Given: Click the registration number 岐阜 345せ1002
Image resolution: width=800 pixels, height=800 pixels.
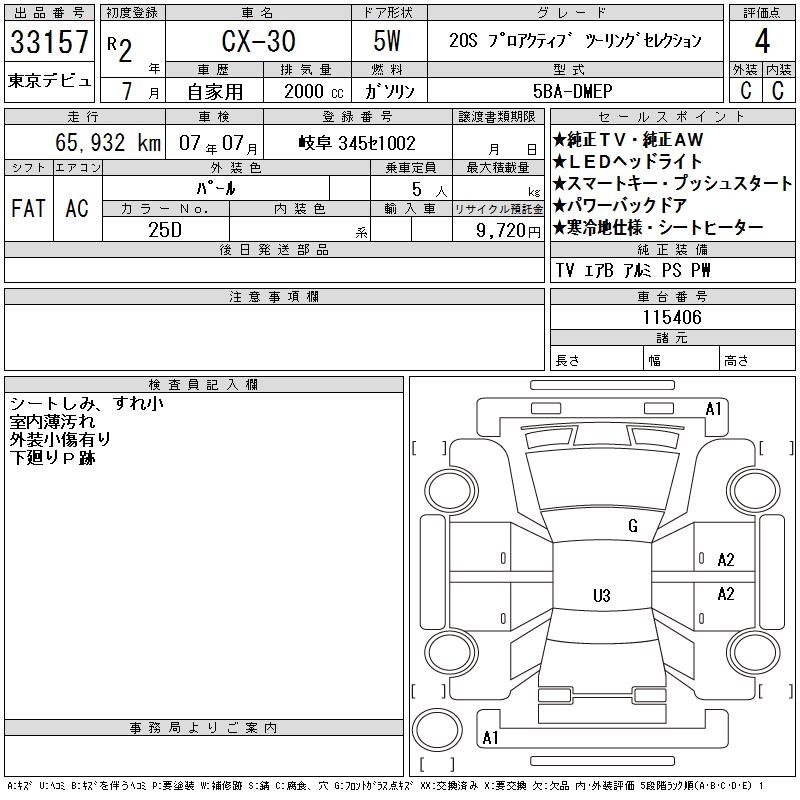Looking at the screenshot, I should pyautogui.click(x=357, y=143).
